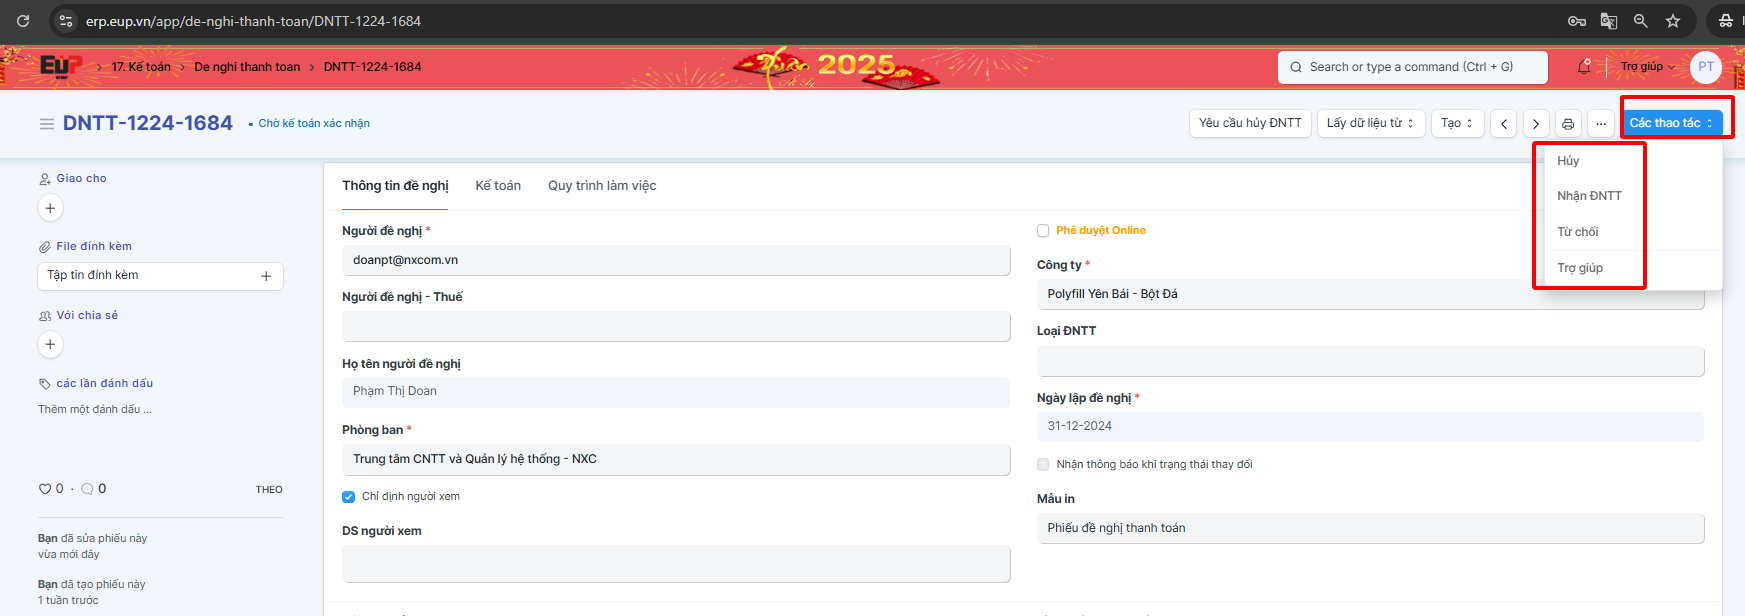This screenshot has height=616, width=1745.
Task: Switch to the Kế toán tab
Action: coord(498,186)
